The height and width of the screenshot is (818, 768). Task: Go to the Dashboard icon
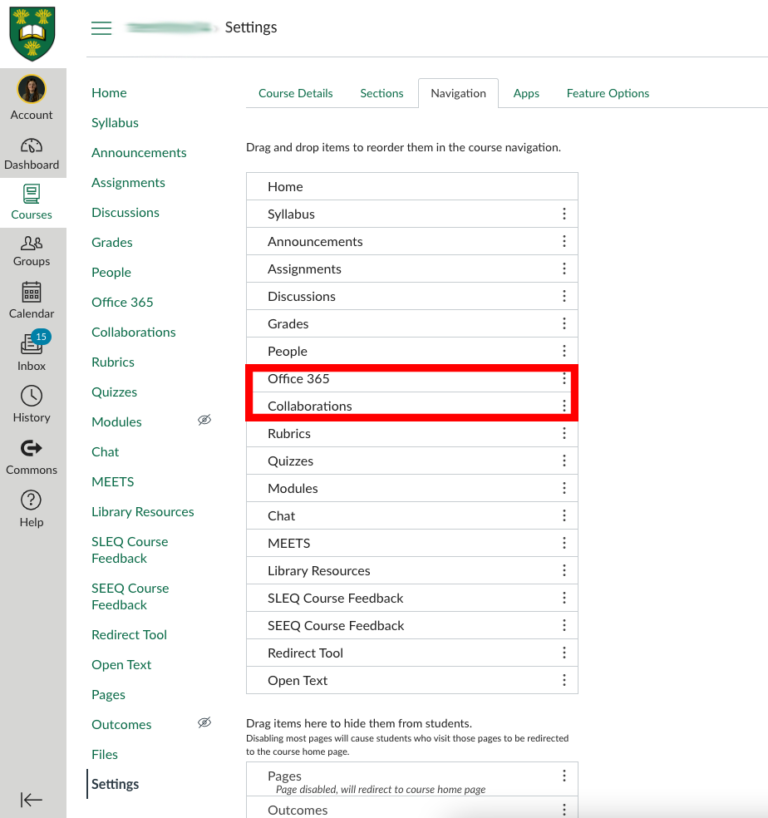[x=32, y=146]
